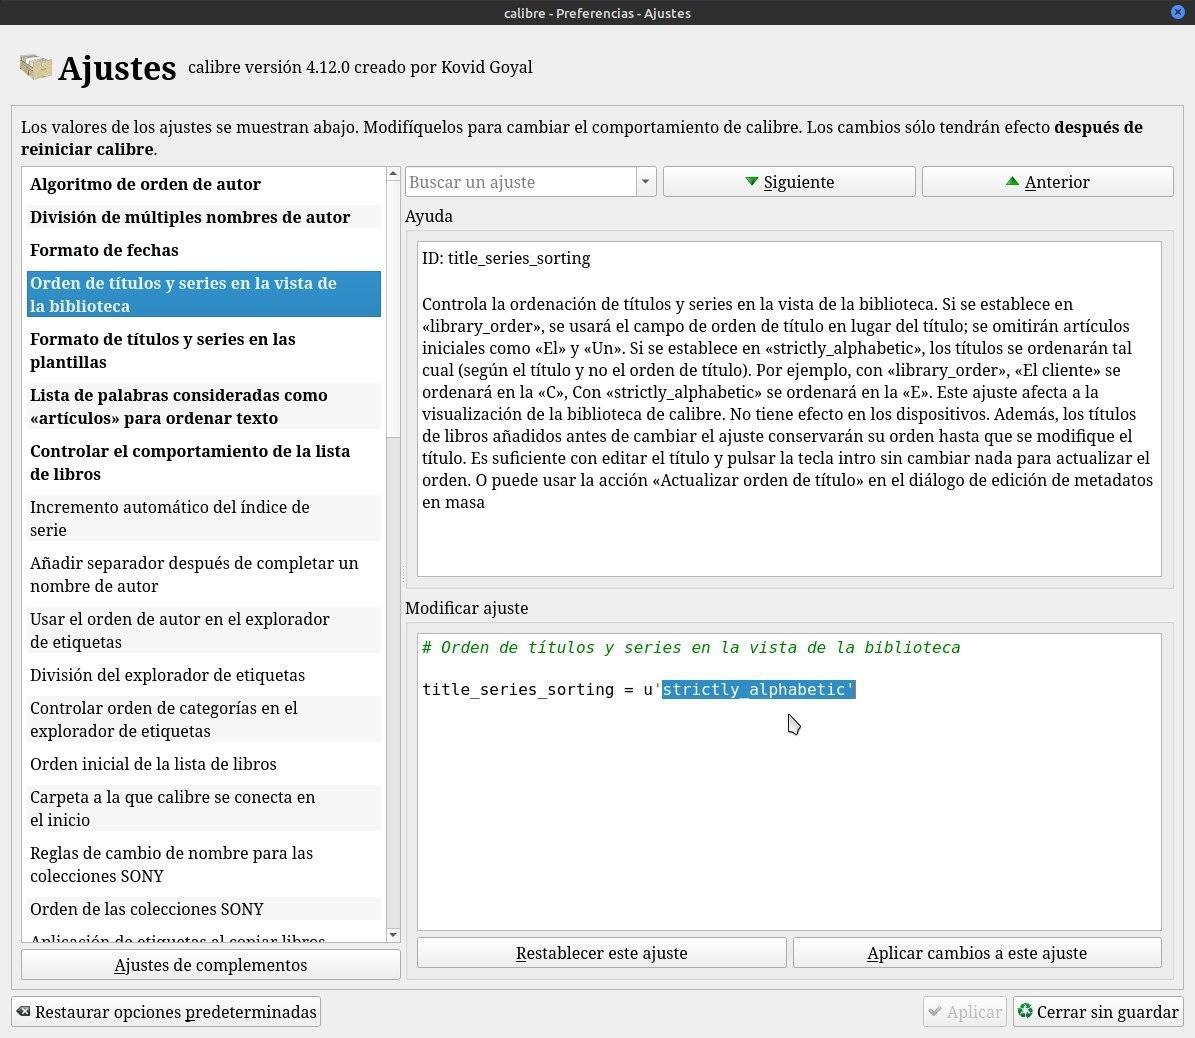The width and height of the screenshot is (1195, 1038).
Task: Click the Siguiente button
Action: tap(789, 181)
